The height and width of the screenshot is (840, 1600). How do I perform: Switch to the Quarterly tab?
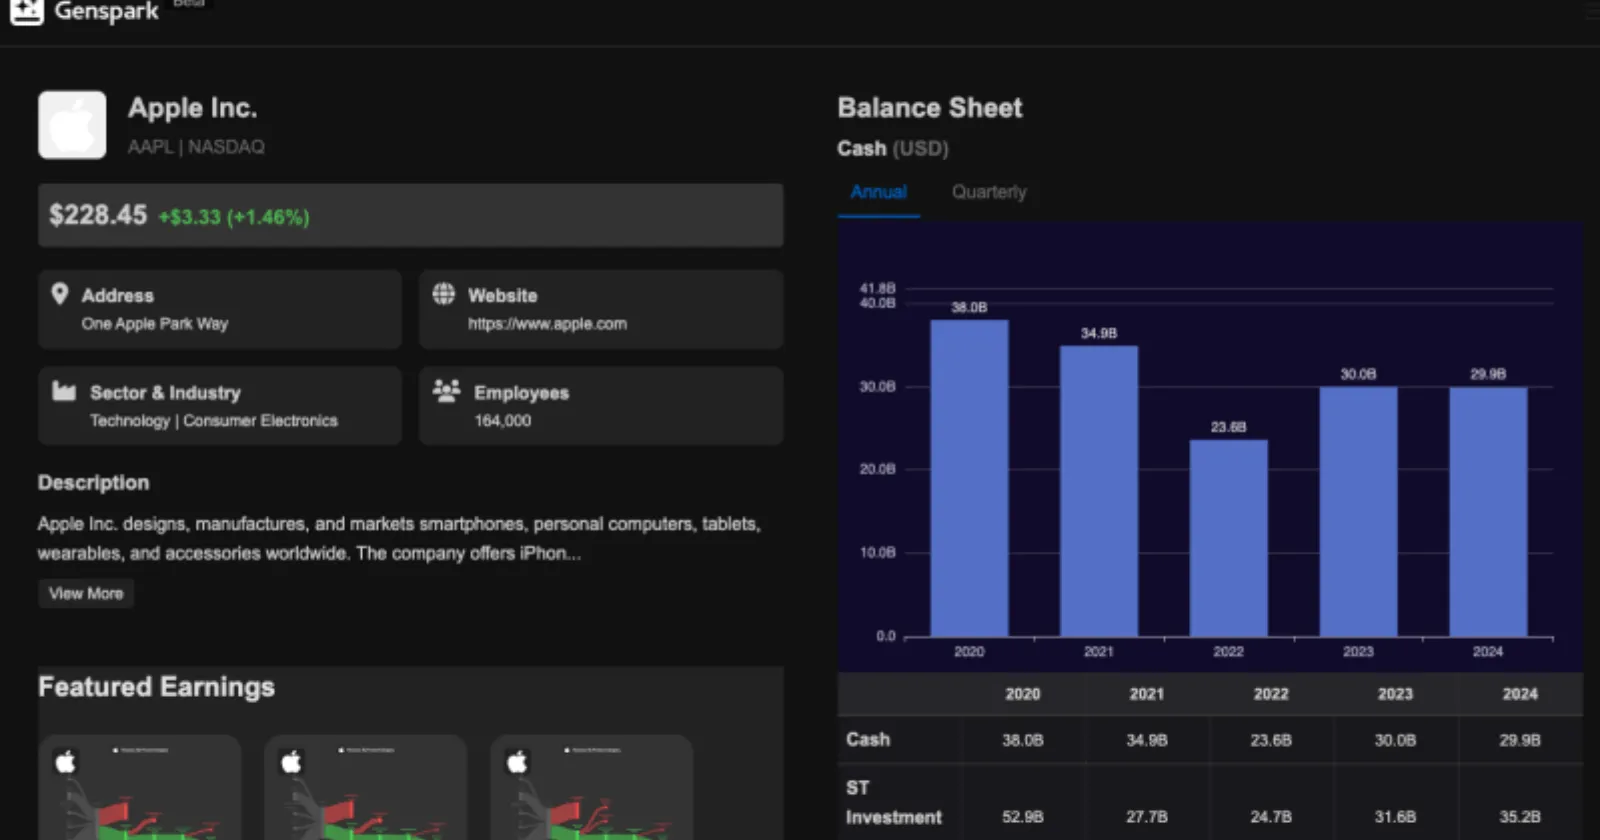coord(989,192)
